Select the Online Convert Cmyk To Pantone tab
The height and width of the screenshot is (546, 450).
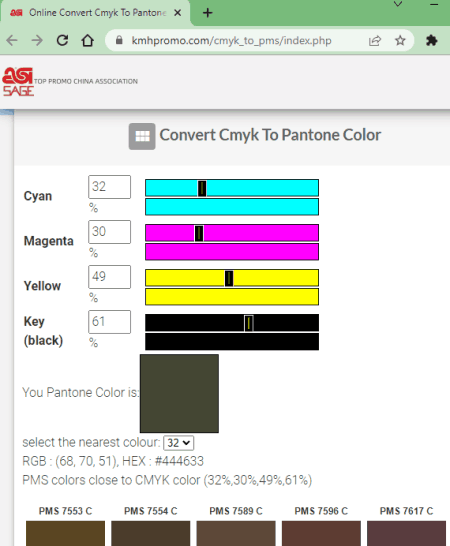[95, 13]
